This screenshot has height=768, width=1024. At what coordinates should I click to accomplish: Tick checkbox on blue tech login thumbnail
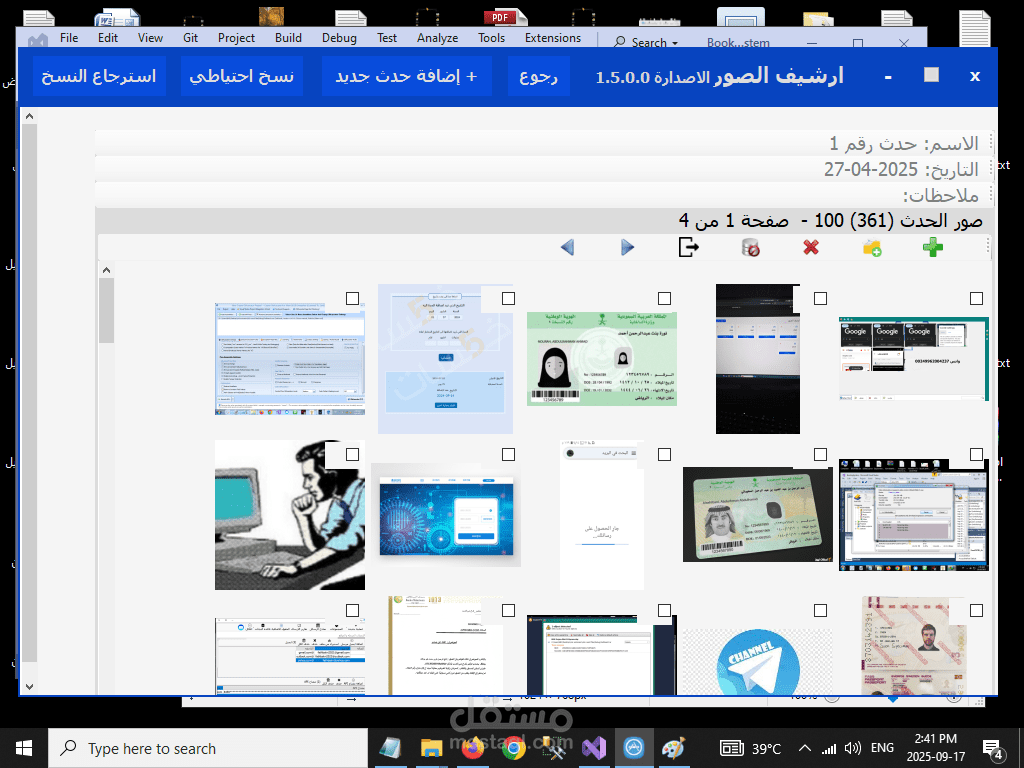tap(508, 455)
